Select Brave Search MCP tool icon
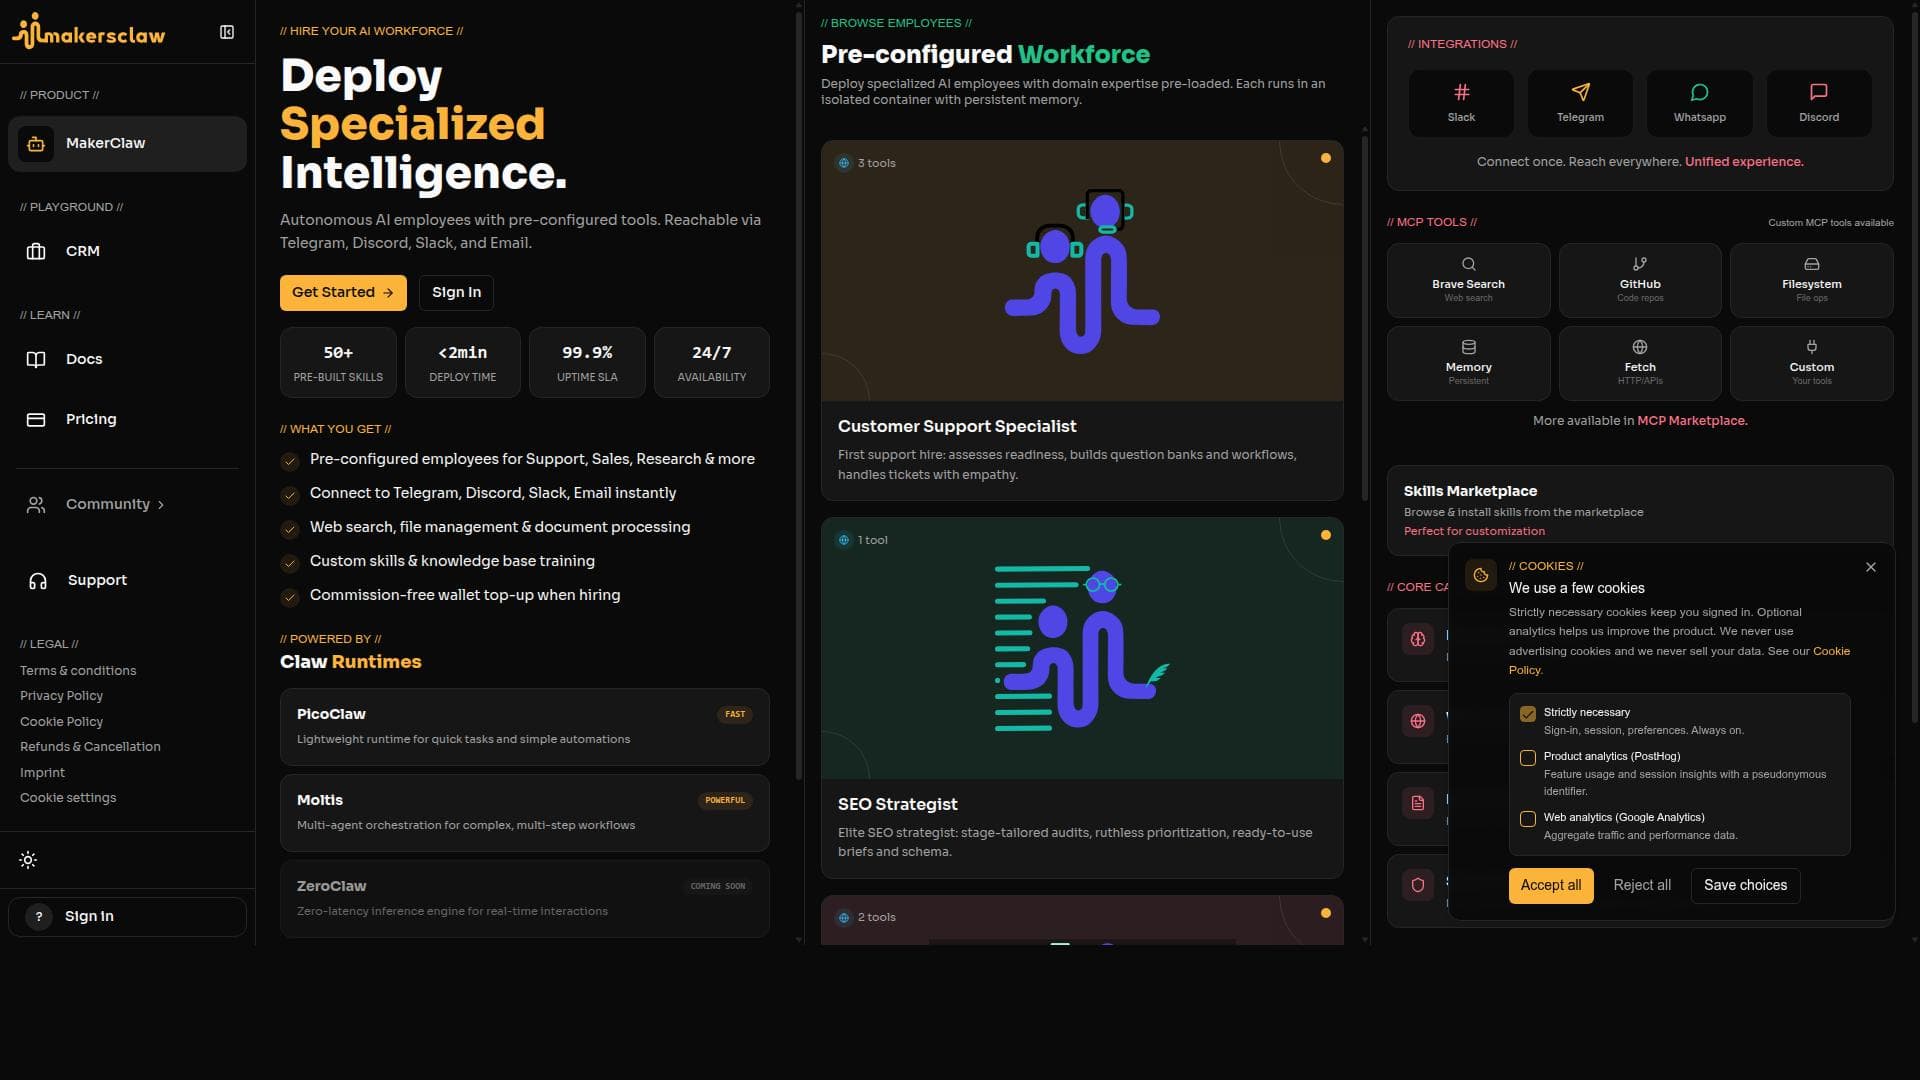This screenshot has height=1080, width=1920. 1468,264
